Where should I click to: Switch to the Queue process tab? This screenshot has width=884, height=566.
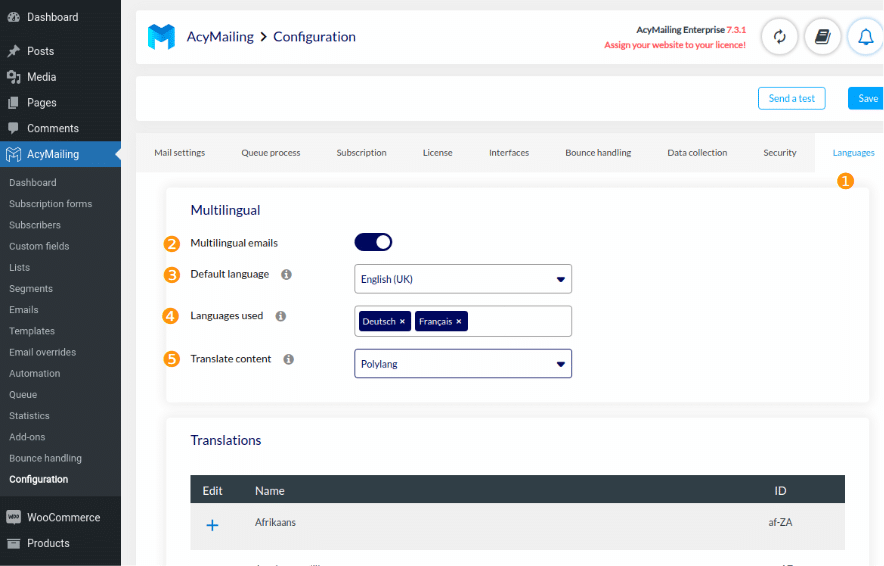tap(271, 153)
